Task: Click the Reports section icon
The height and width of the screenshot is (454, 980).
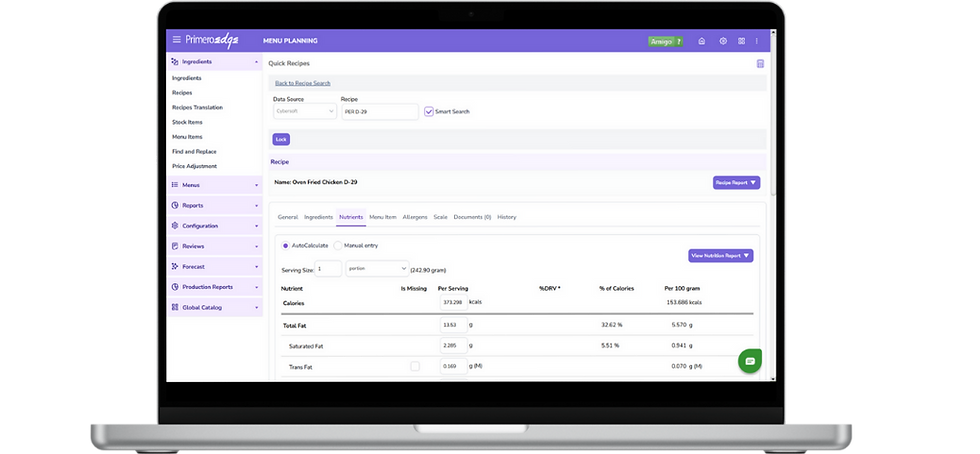Action: [x=174, y=205]
